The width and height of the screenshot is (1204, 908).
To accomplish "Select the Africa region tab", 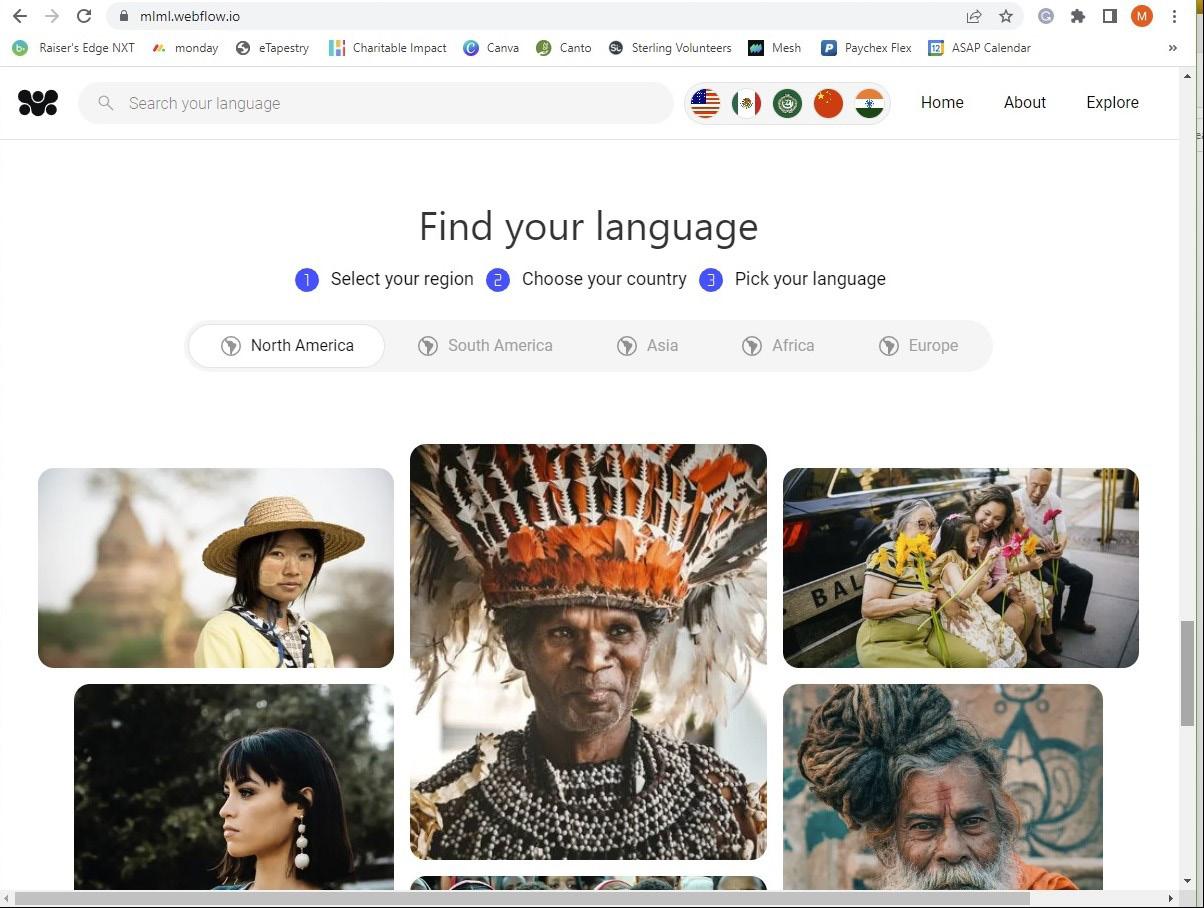I will 778,346.
